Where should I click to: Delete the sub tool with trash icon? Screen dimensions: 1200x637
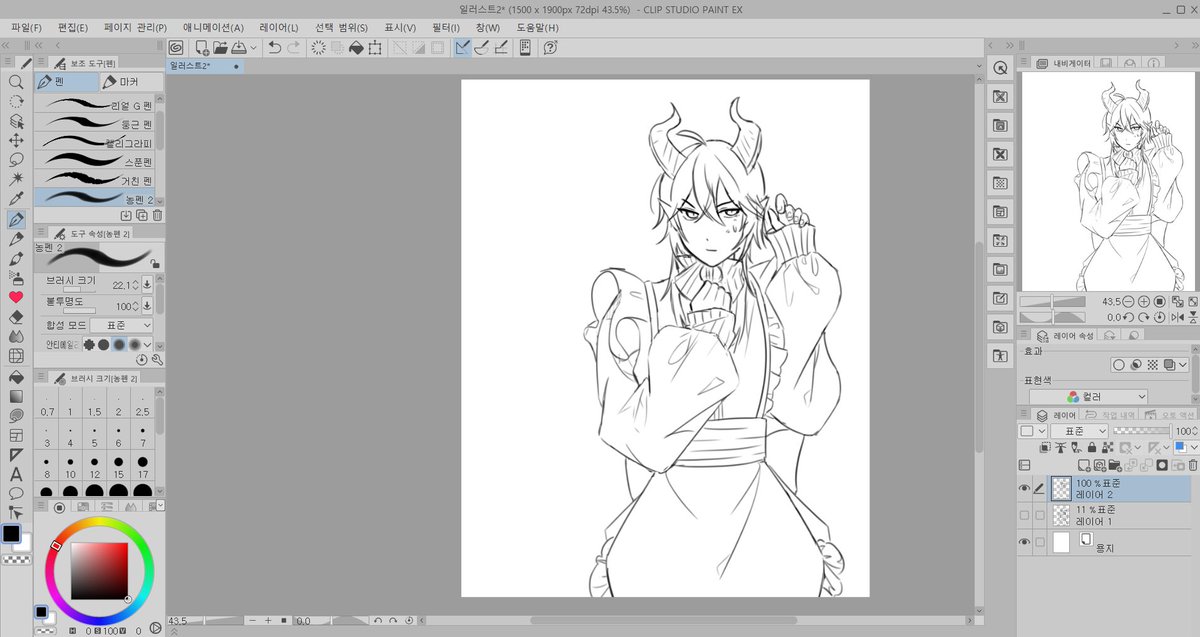pyautogui.click(x=157, y=215)
